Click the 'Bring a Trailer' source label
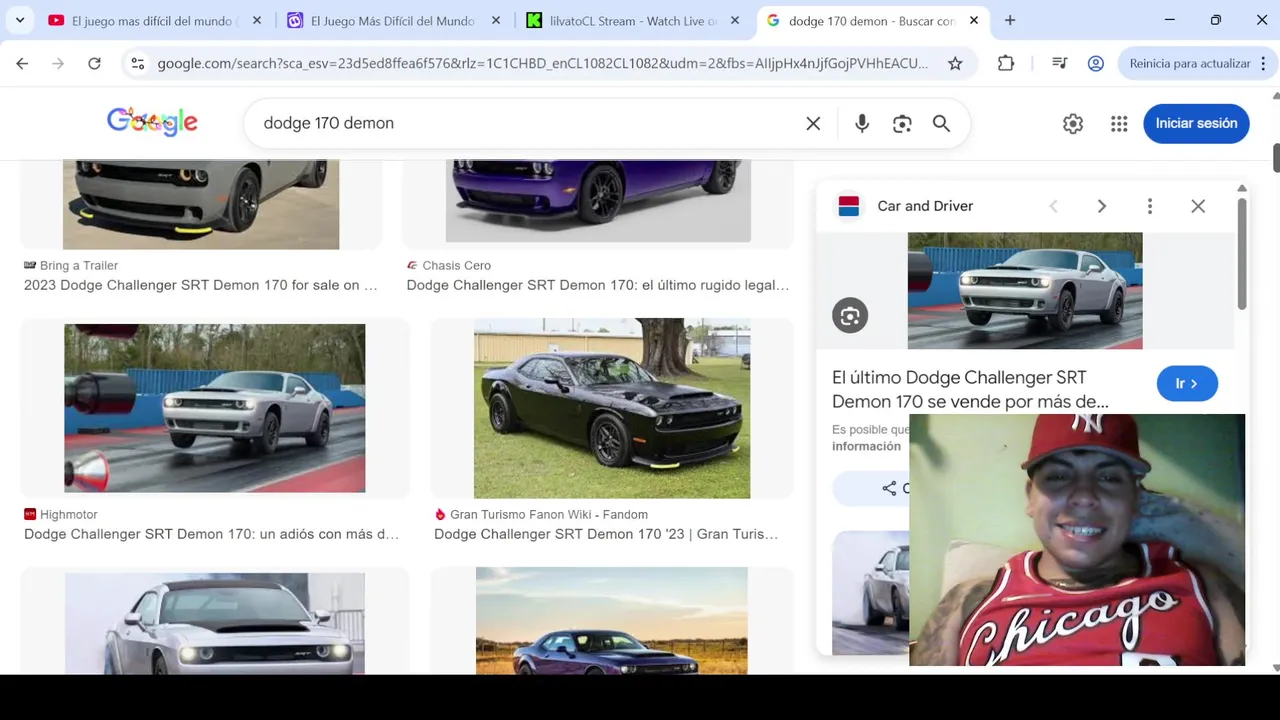The width and height of the screenshot is (1280, 720). click(79, 265)
